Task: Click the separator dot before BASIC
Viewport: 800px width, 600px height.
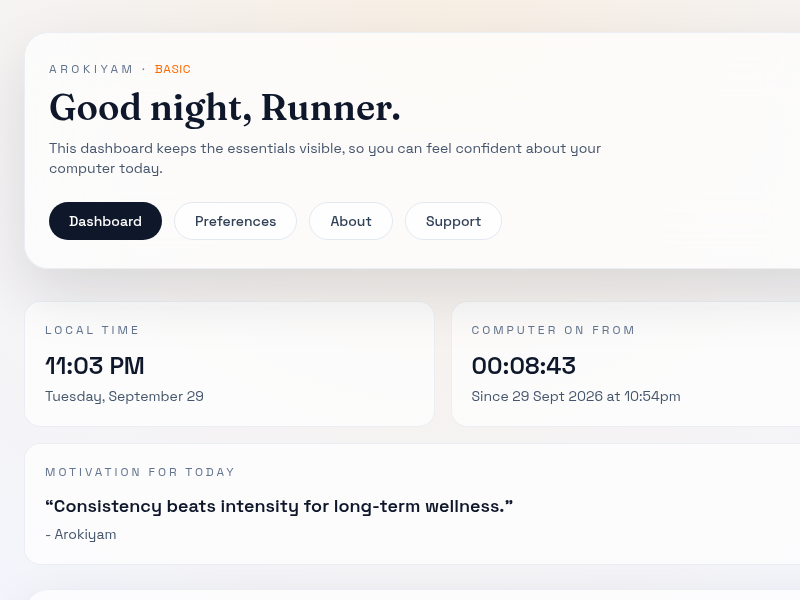Action: tap(144, 69)
